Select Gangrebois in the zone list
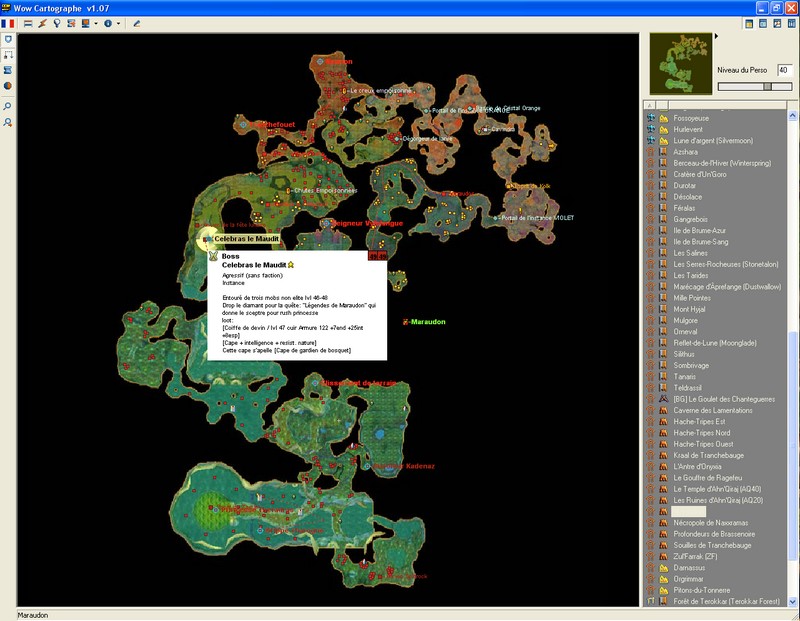The width and height of the screenshot is (800, 621). [x=690, y=219]
